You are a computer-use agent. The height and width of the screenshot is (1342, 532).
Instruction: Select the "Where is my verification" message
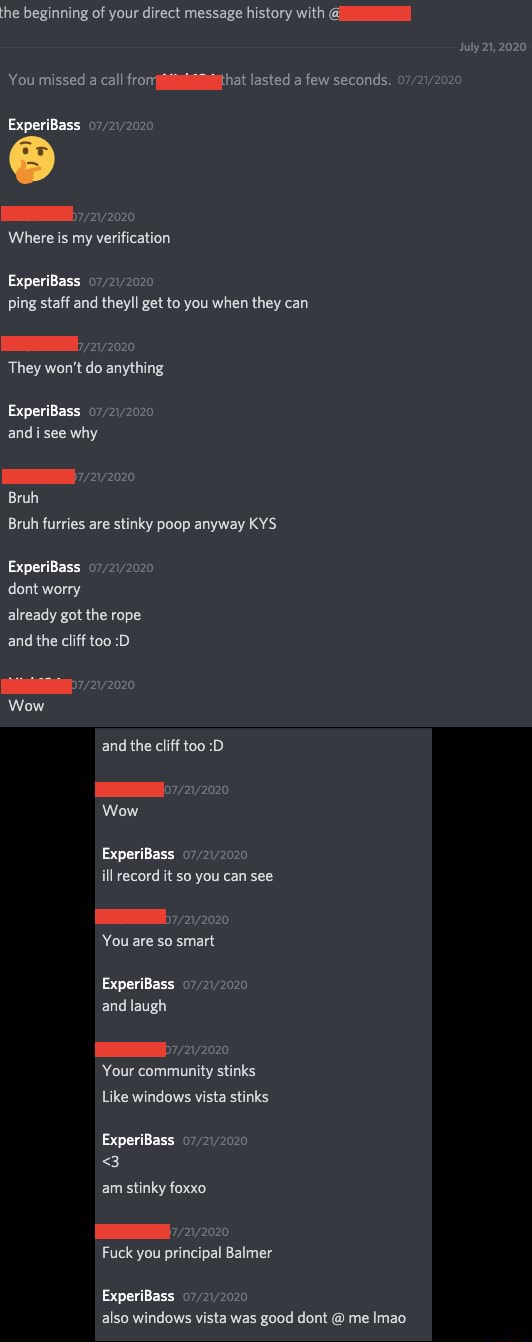click(89, 238)
